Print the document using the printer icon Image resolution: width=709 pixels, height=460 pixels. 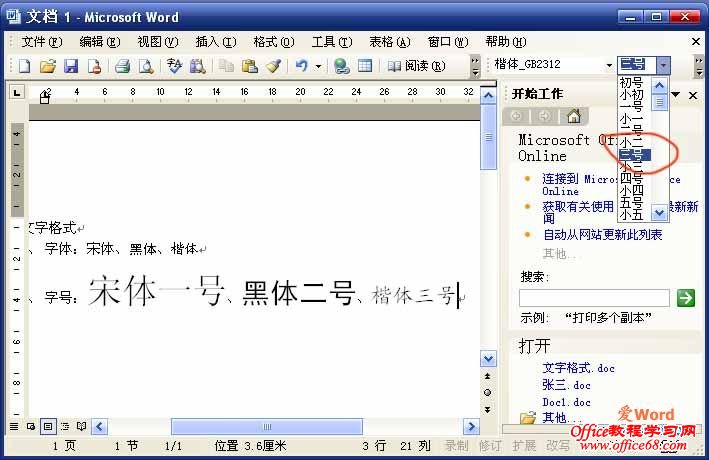(x=122, y=66)
